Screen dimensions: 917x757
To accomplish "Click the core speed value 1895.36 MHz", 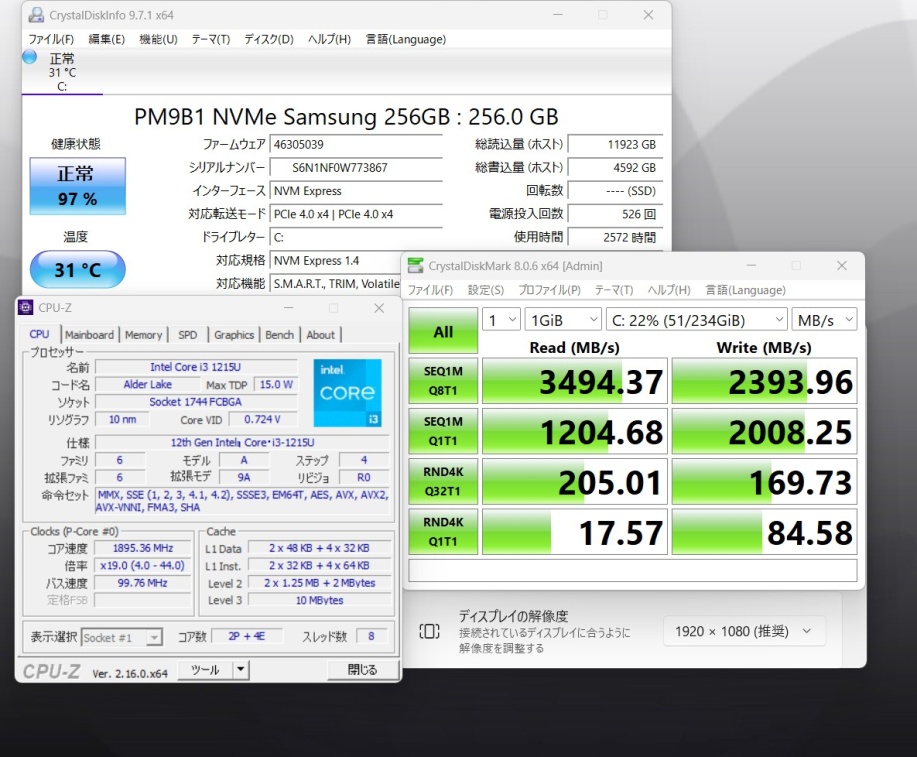I will coord(143,548).
